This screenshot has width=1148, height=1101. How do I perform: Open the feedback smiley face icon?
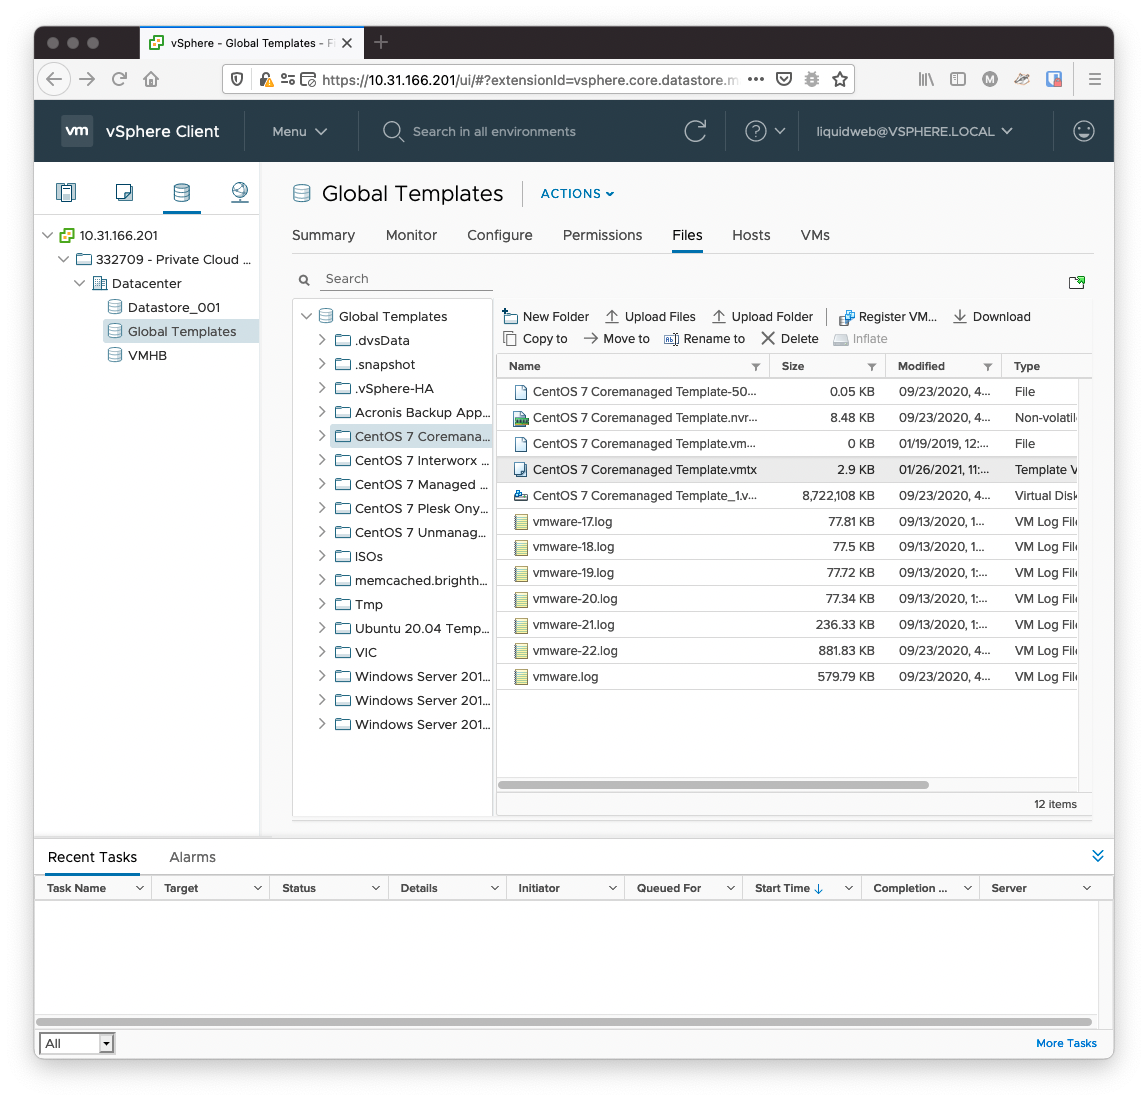pos(1083,131)
